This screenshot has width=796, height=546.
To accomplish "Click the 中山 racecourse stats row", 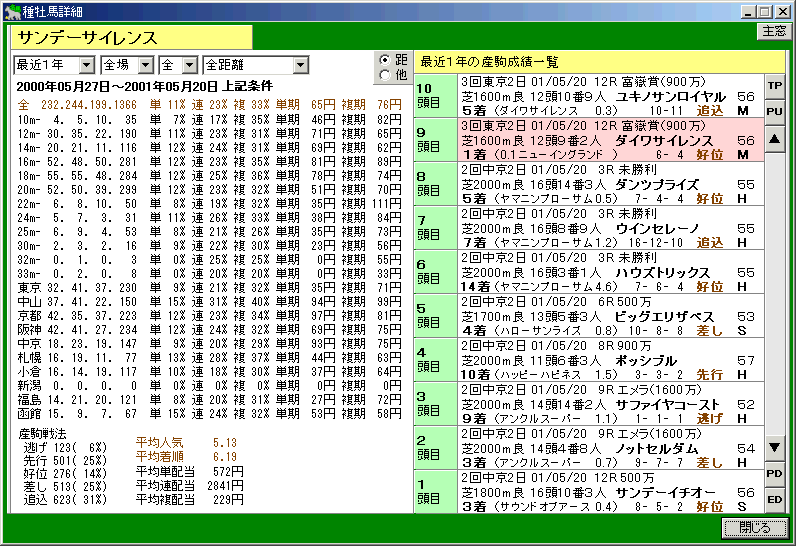I will pos(209,302).
